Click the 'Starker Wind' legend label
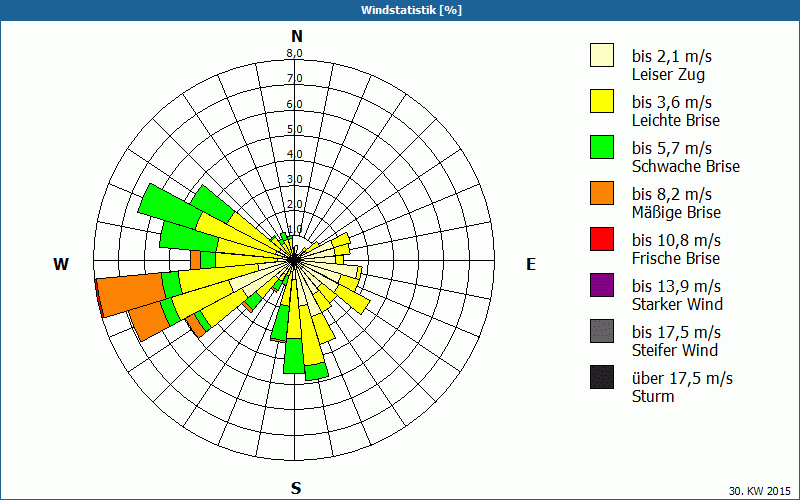This screenshot has width=800, height=500. [x=678, y=304]
